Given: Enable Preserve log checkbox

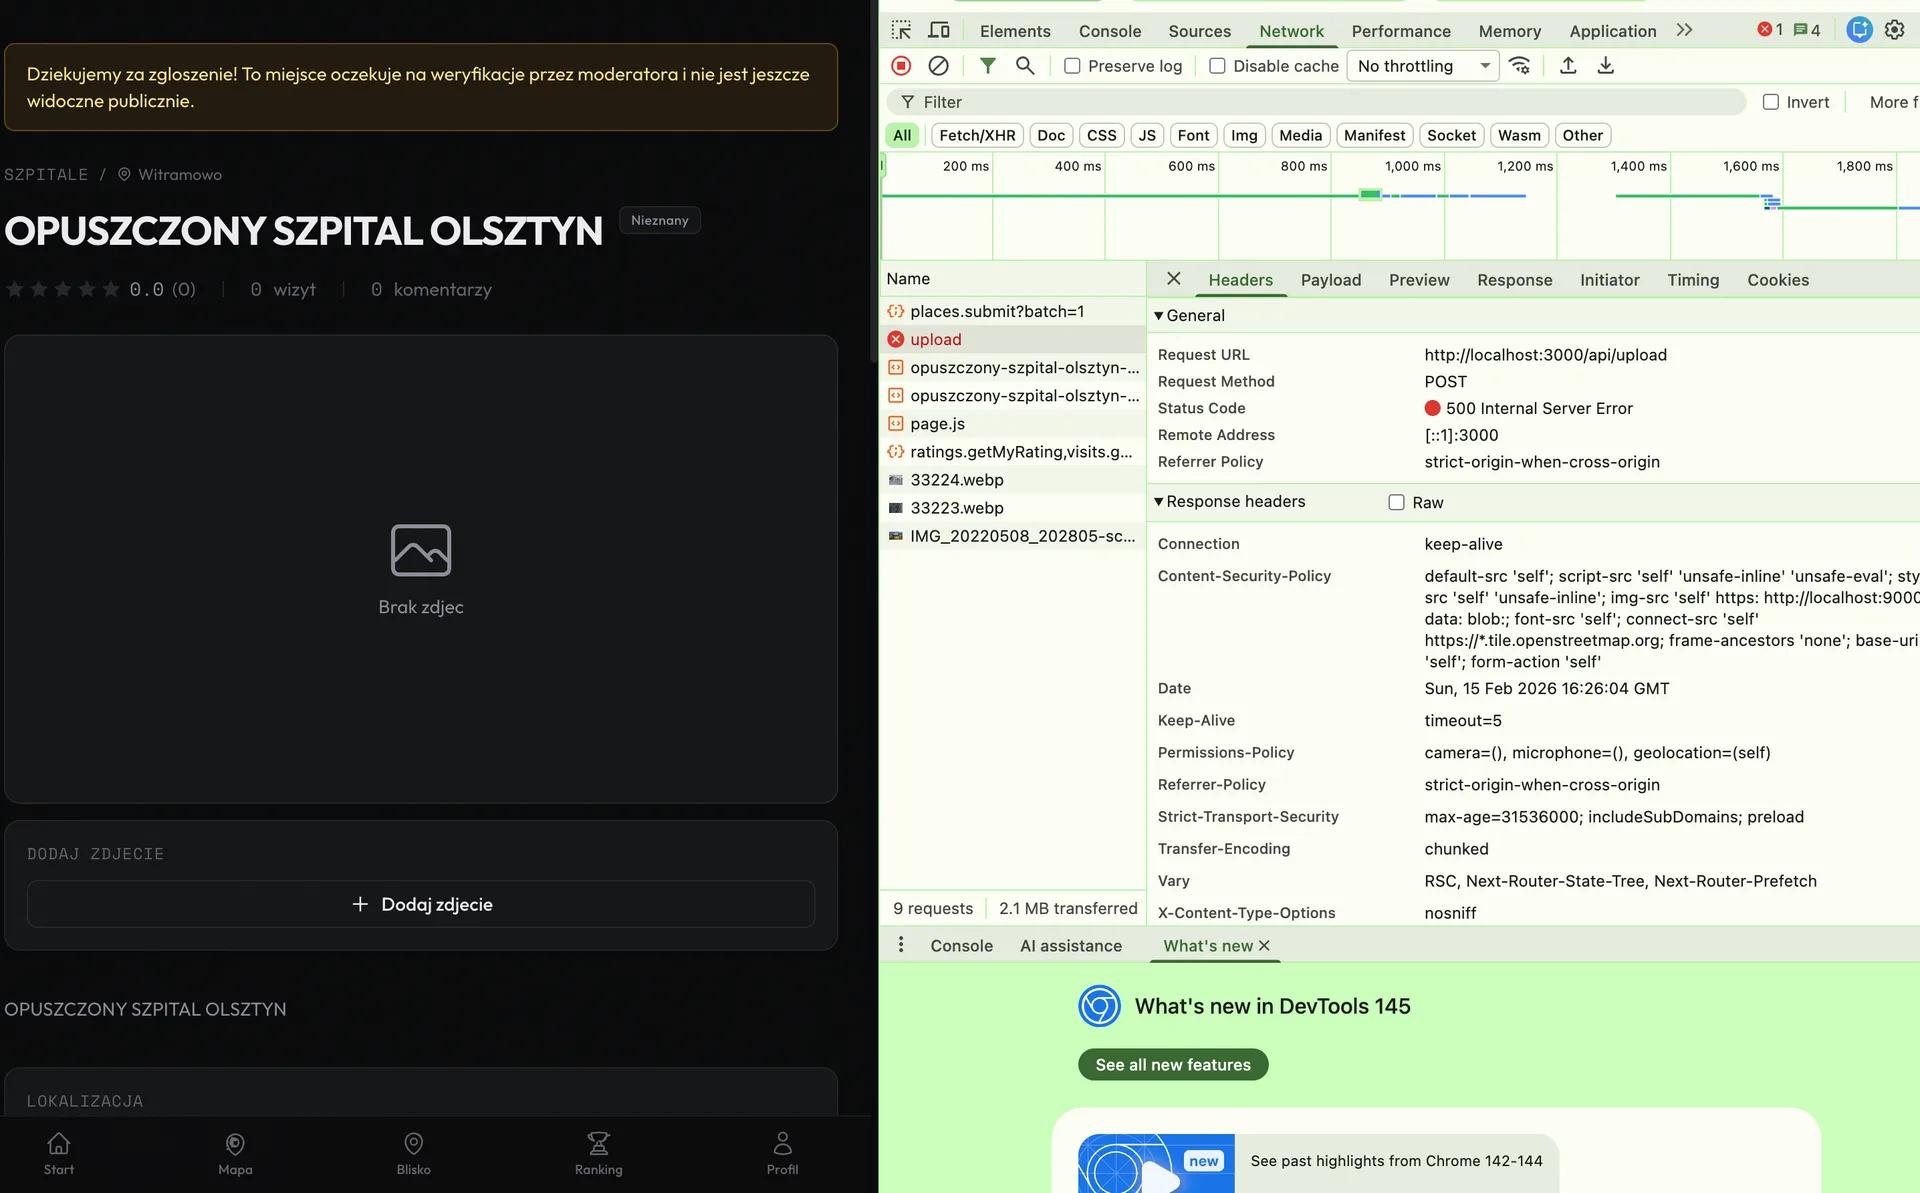Looking at the screenshot, I should pyautogui.click(x=1072, y=66).
